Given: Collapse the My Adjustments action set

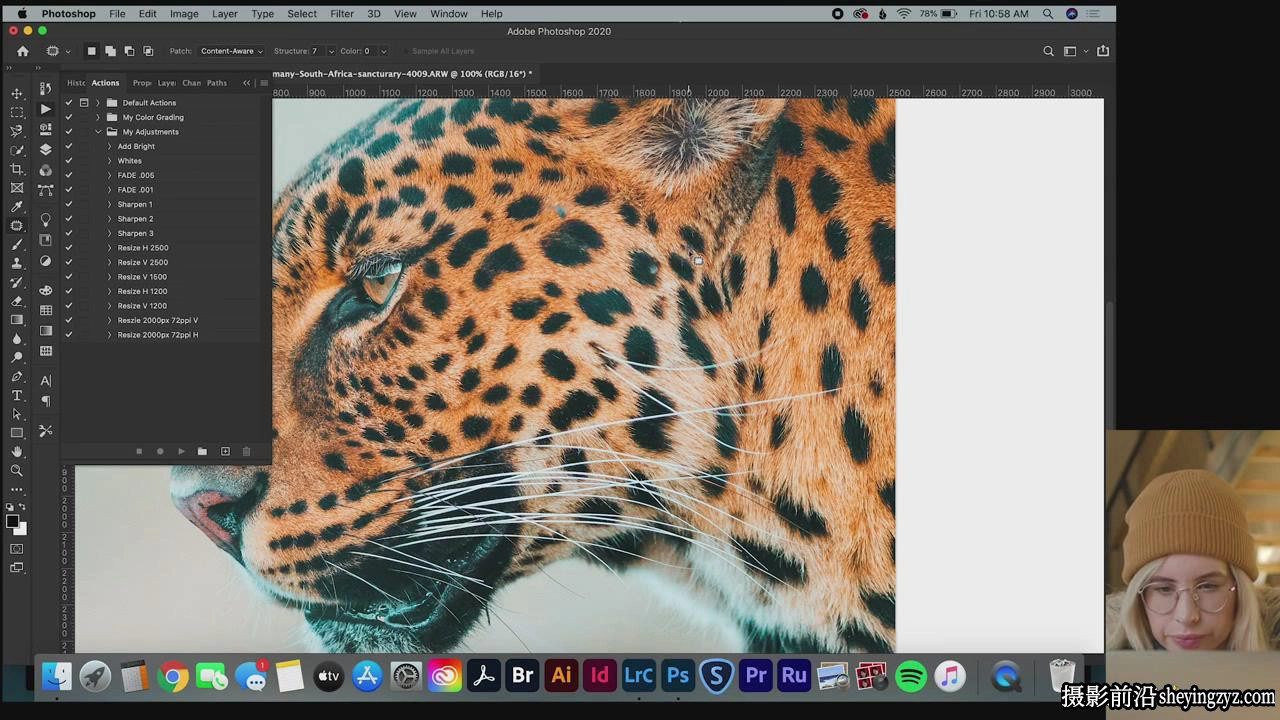Looking at the screenshot, I should pyautogui.click(x=98, y=132).
